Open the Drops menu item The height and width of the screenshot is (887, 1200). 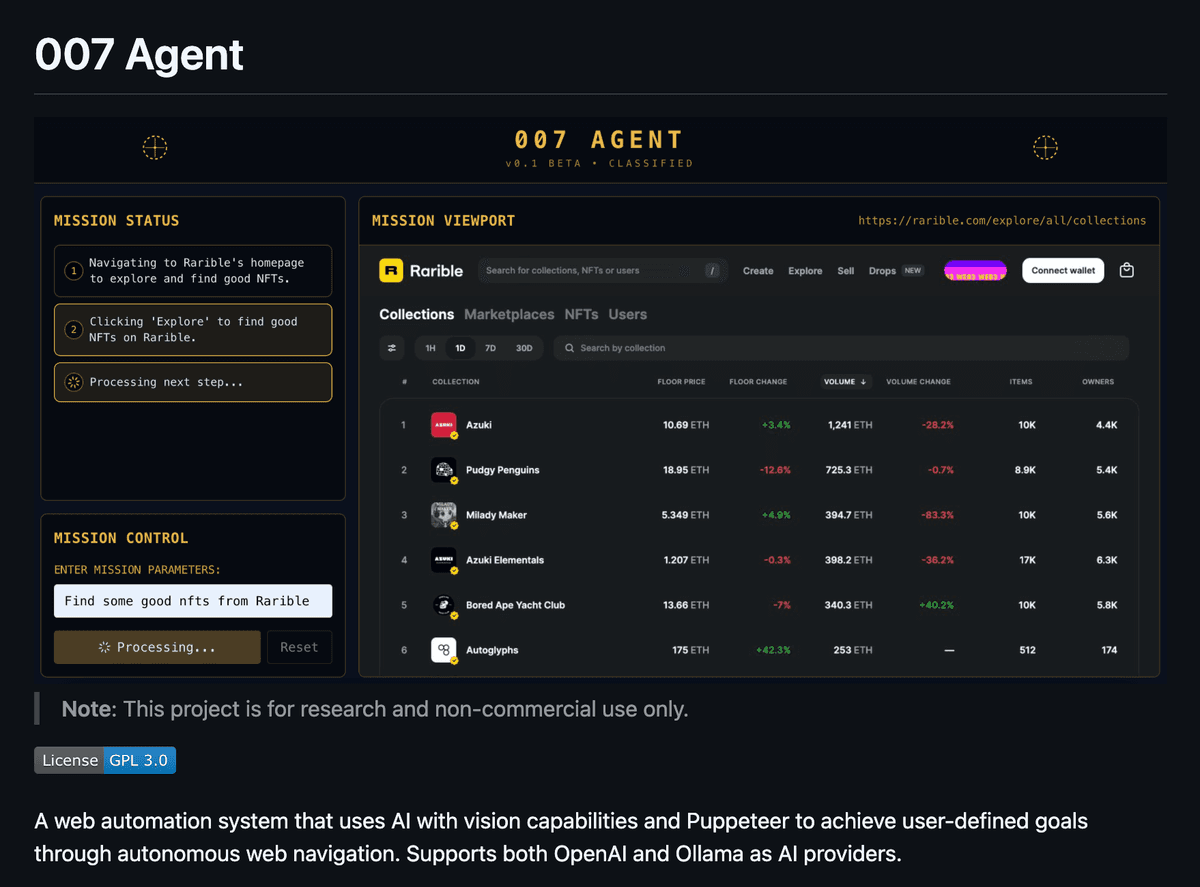[882, 270]
